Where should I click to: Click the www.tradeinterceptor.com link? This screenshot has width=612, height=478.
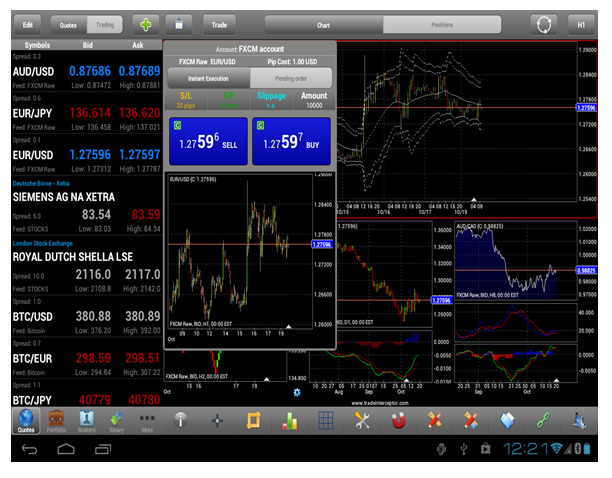click(380, 403)
